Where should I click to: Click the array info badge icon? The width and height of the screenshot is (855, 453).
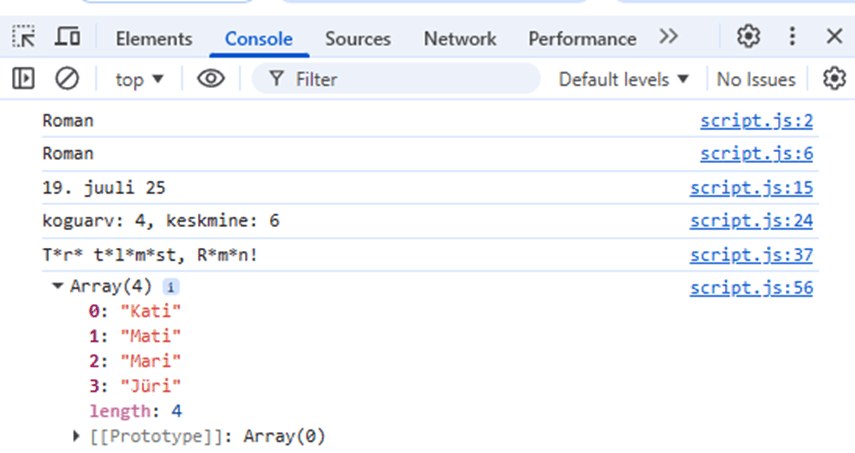click(171, 287)
